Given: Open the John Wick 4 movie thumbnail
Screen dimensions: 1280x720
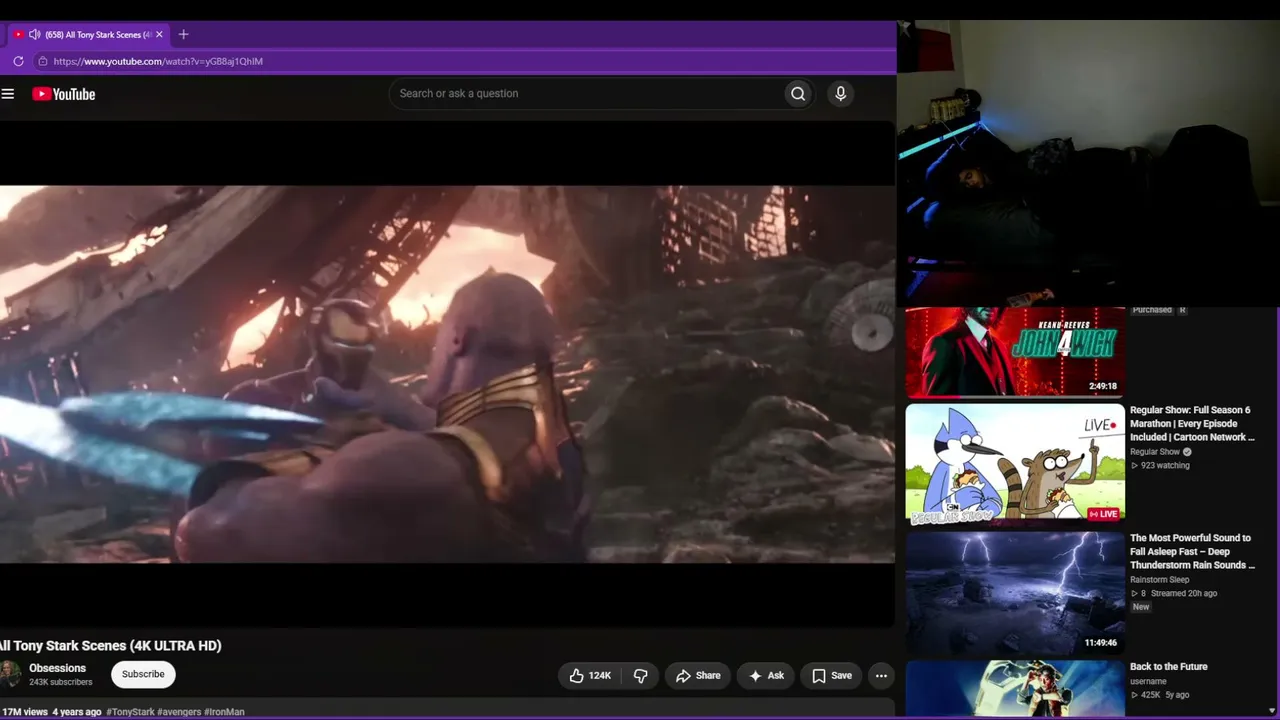Looking at the screenshot, I should (1015, 352).
